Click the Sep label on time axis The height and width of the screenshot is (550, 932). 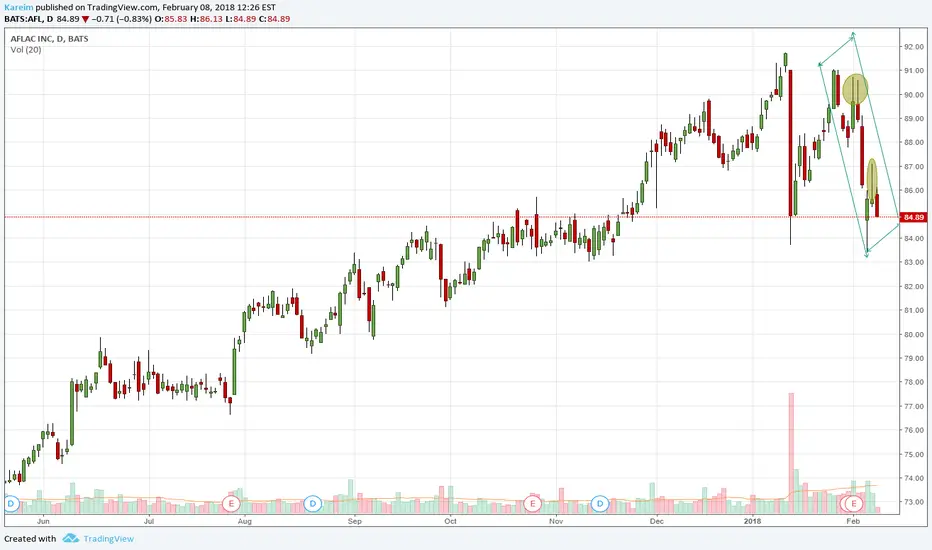click(354, 521)
